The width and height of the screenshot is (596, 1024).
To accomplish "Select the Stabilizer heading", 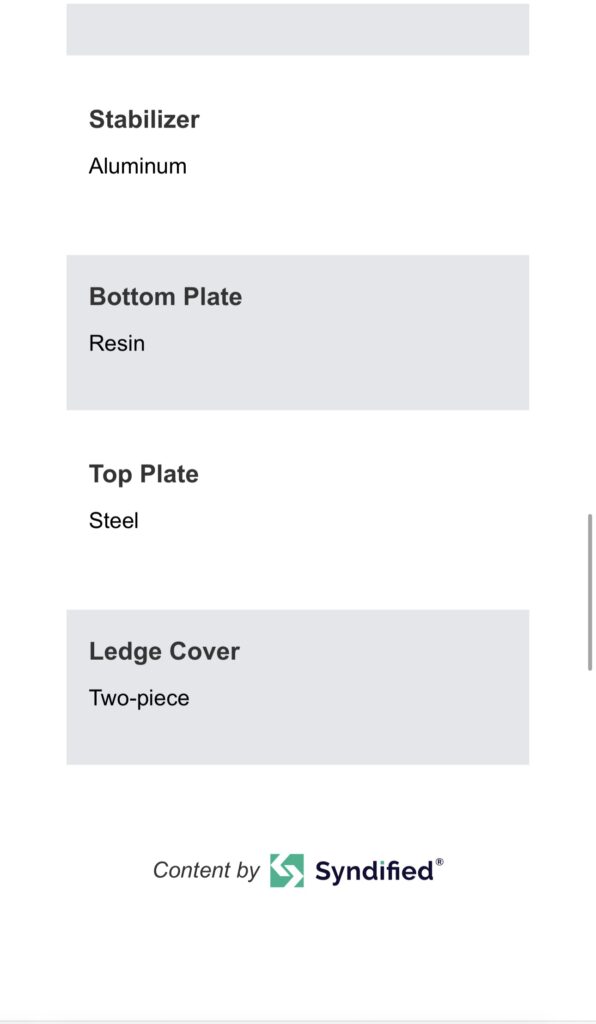I will click(x=144, y=120).
